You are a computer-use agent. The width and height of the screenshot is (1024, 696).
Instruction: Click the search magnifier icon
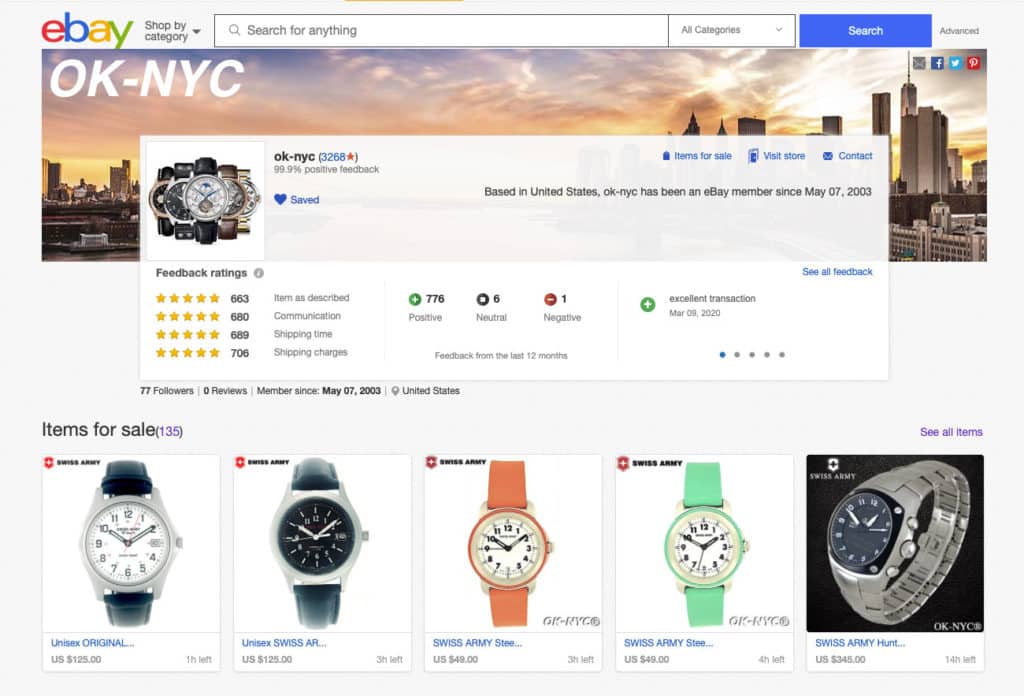[x=234, y=30]
